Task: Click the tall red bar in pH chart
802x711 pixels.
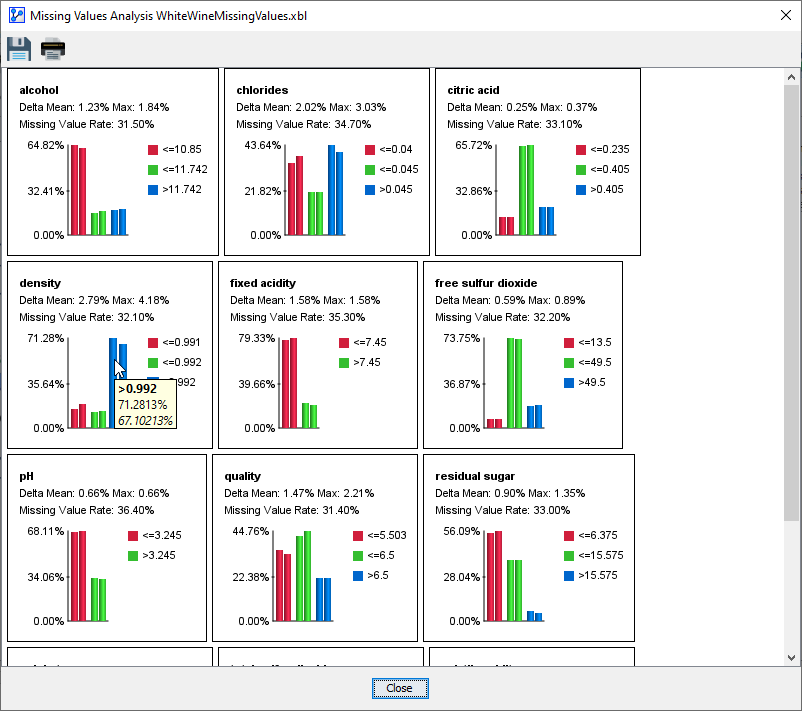Action: click(x=74, y=575)
